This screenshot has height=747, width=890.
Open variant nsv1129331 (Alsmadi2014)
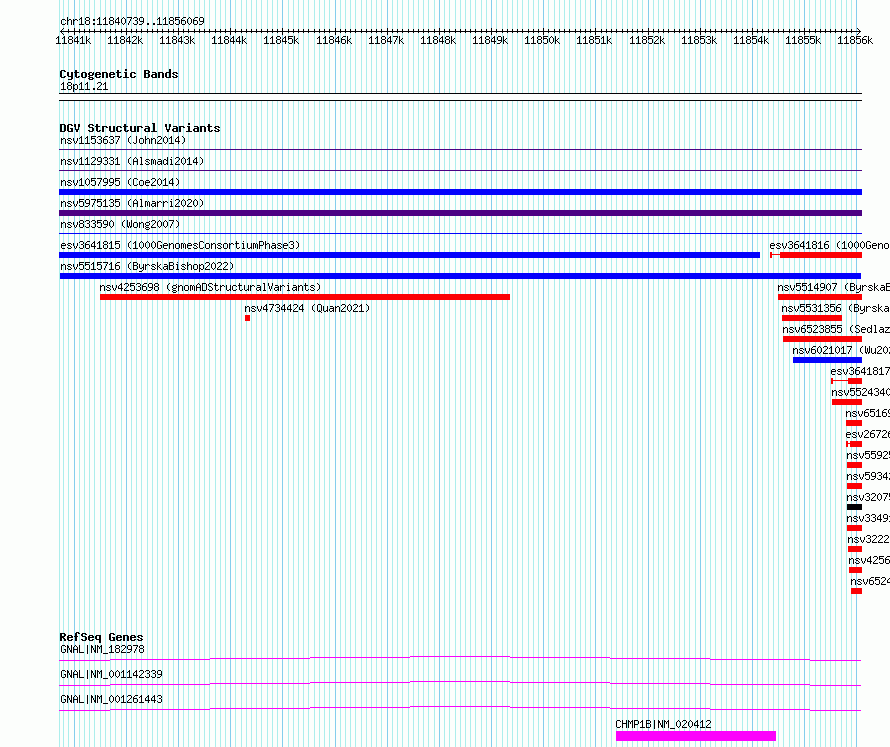pos(132,161)
